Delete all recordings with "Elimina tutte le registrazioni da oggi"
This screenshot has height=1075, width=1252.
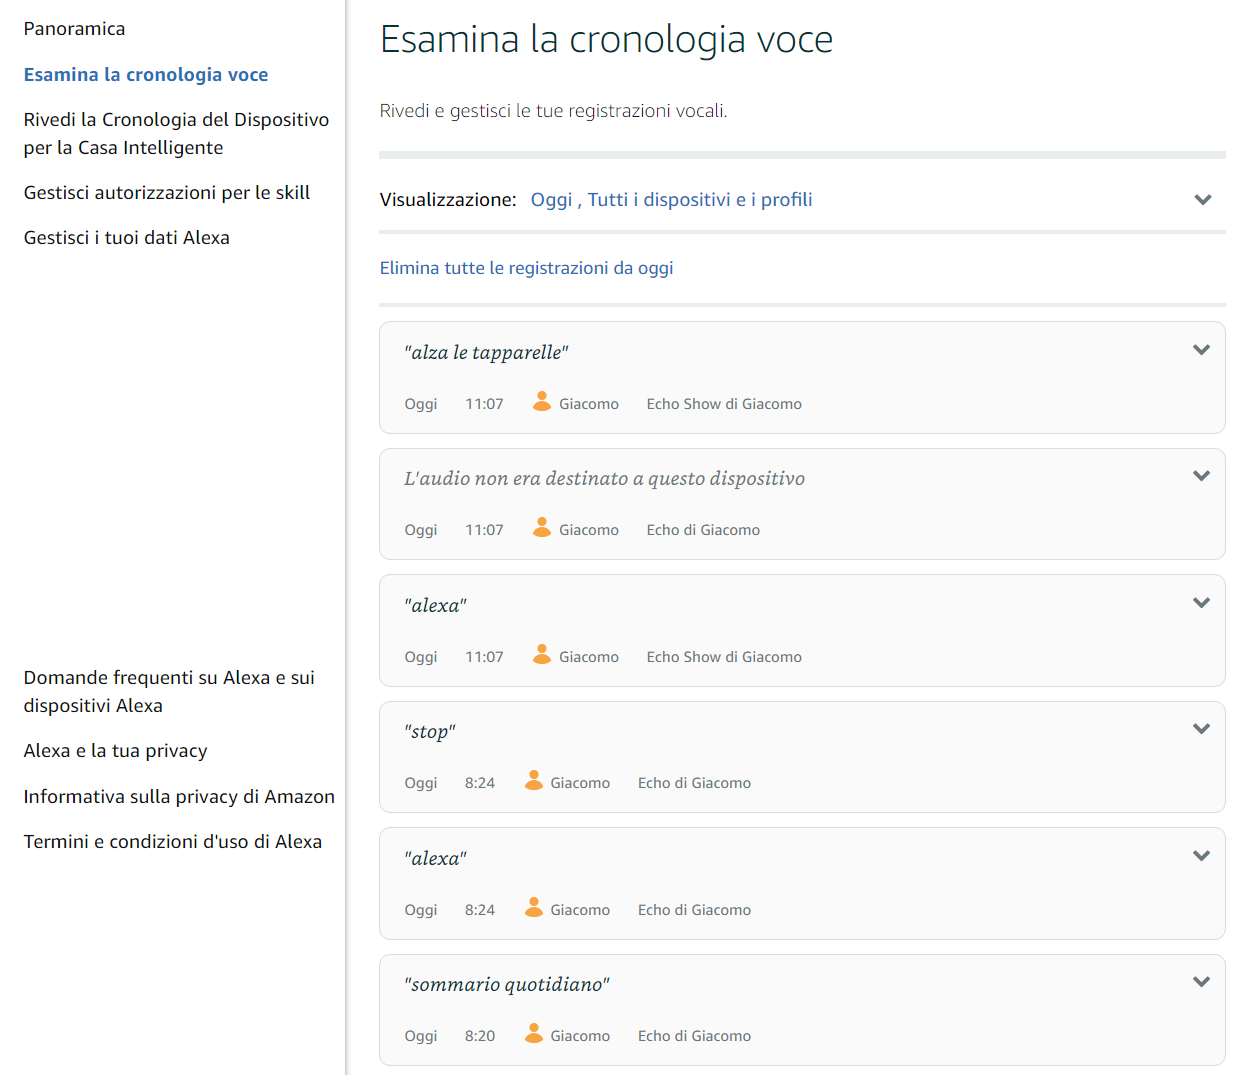click(x=526, y=268)
